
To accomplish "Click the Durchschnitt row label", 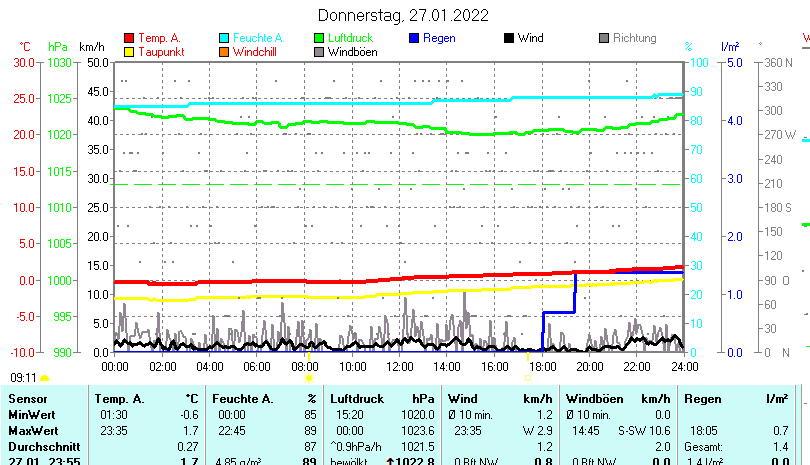I will [x=40, y=446].
